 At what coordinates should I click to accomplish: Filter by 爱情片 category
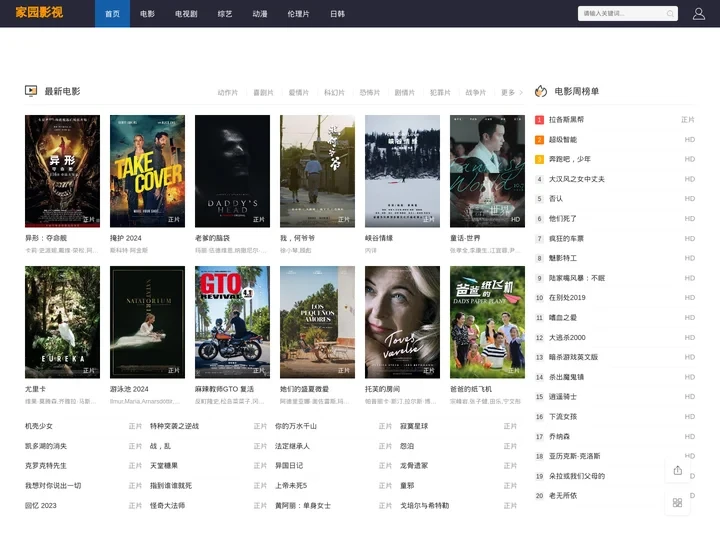tap(298, 93)
